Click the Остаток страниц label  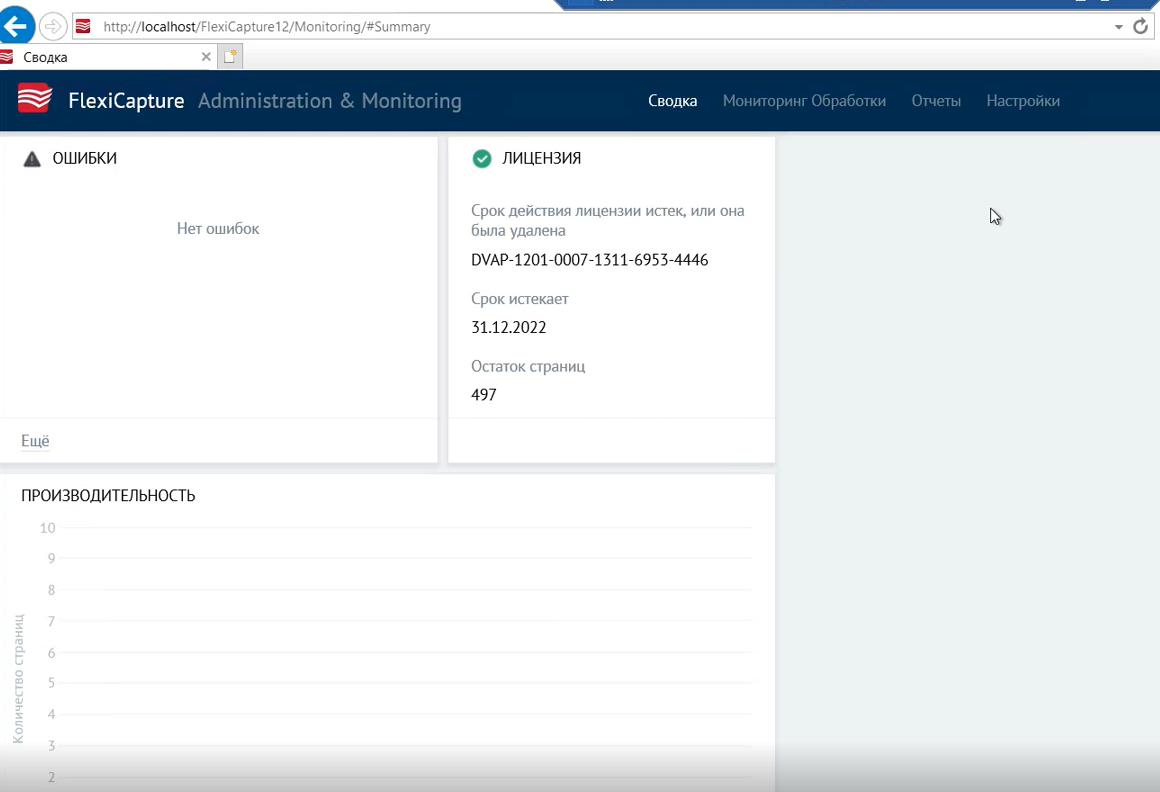tap(528, 366)
